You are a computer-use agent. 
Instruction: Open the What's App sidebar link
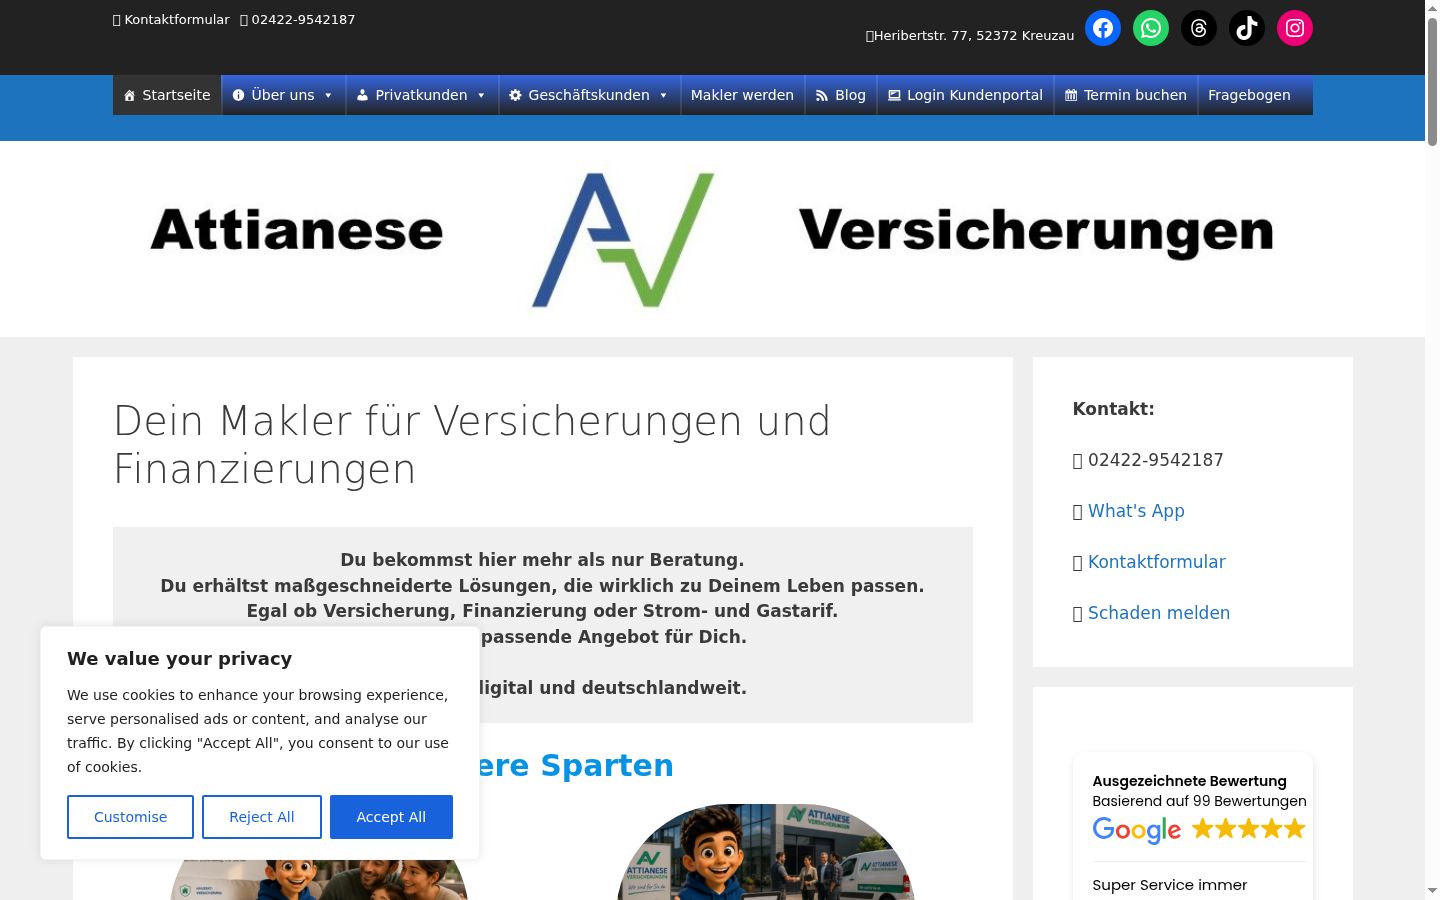pos(1136,511)
